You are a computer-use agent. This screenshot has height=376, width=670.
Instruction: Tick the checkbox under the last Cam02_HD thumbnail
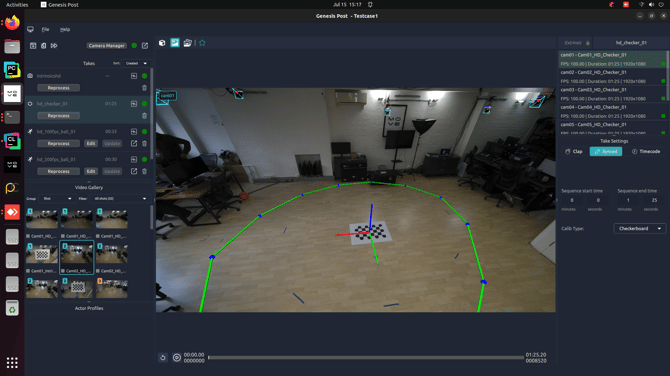(x=98, y=271)
